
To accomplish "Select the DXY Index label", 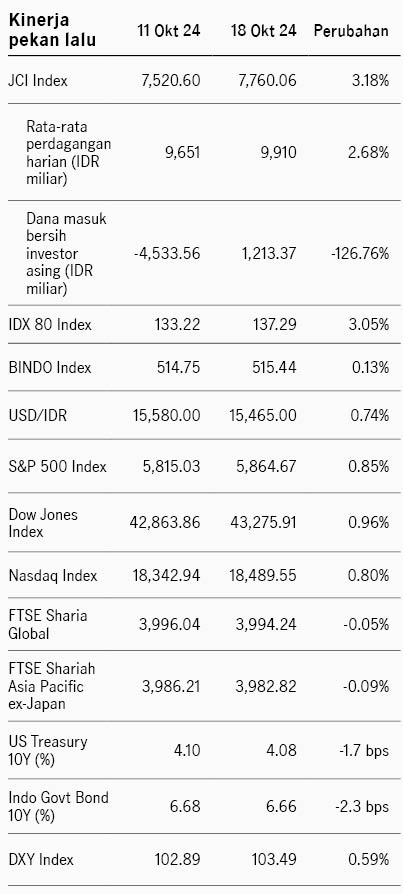I will coord(40,859).
